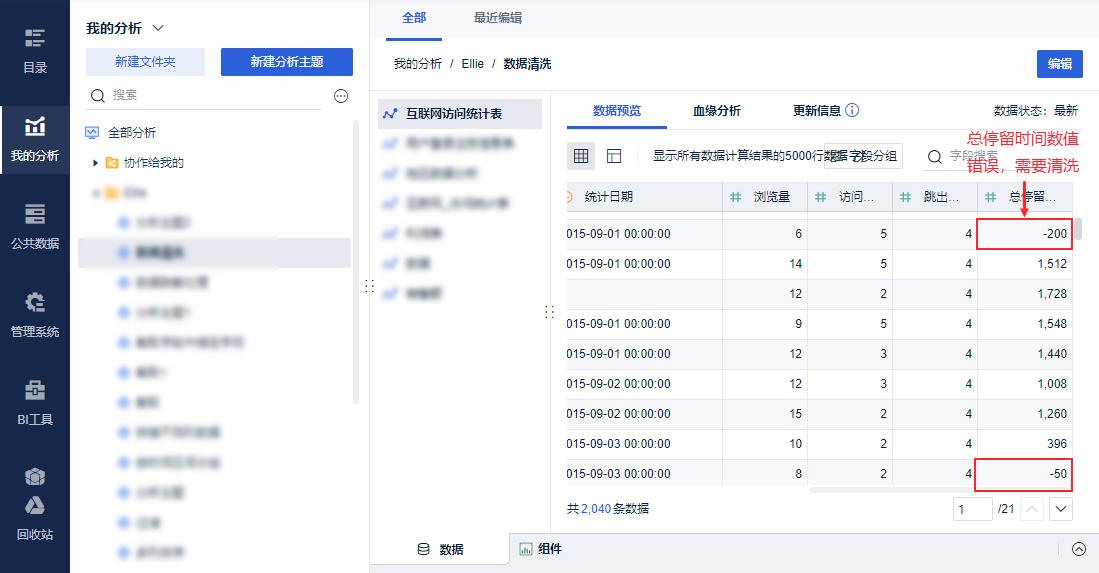Screen dimensions: 1099x573
Task: Click the info icon next to 更新信息
Action: click(x=852, y=111)
